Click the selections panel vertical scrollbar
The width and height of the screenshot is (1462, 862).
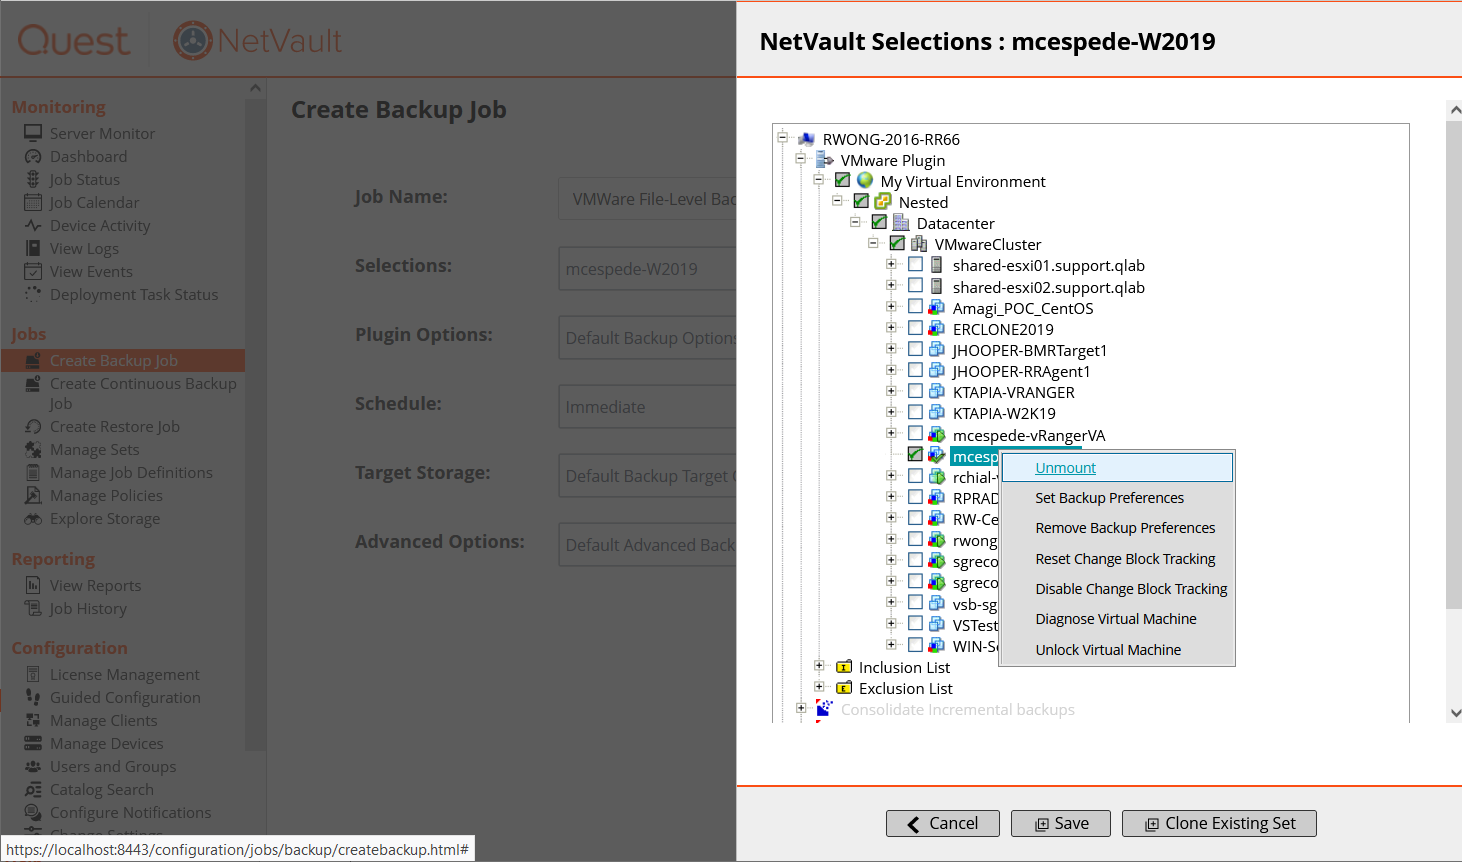1454,400
